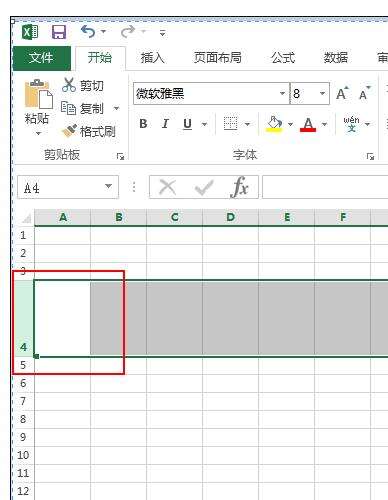The height and width of the screenshot is (500, 388).
Task: Confirm entry with checkmark icon
Action: click(x=204, y=188)
